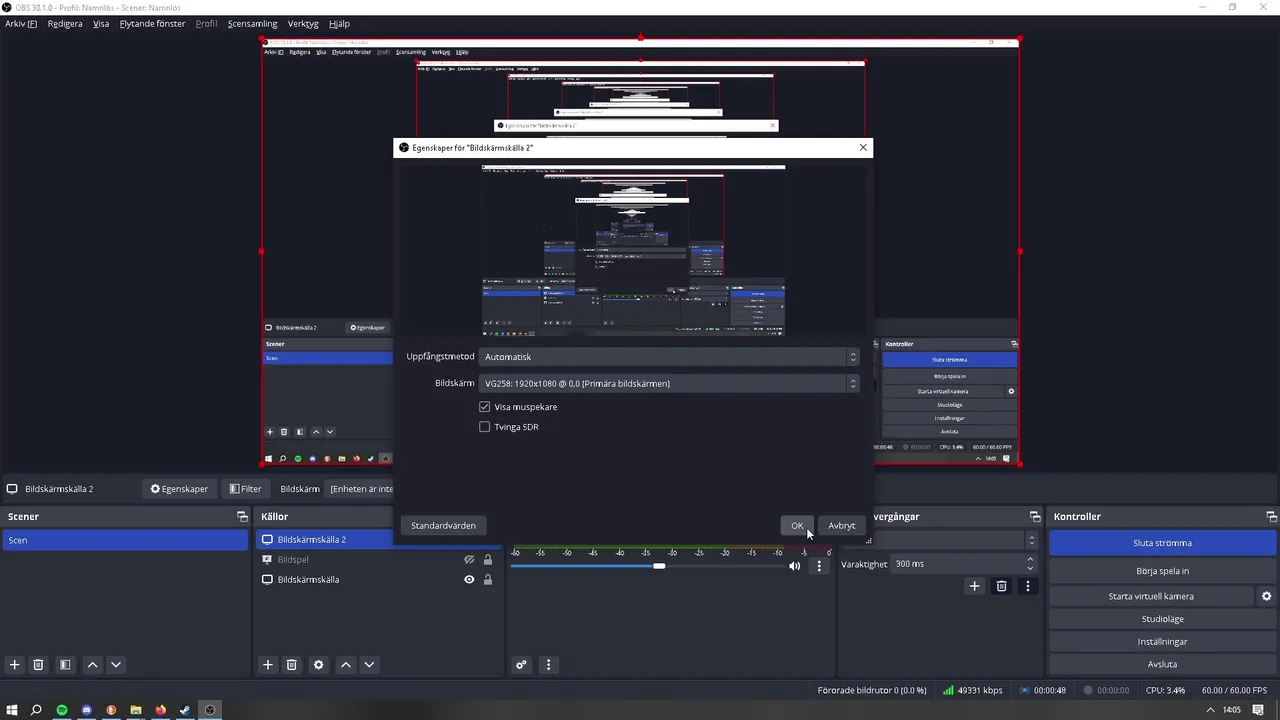The width and height of the screenshot is (1280, 720).
Task: Open Discord from the taskbar
Action: [x=87, y=710]
